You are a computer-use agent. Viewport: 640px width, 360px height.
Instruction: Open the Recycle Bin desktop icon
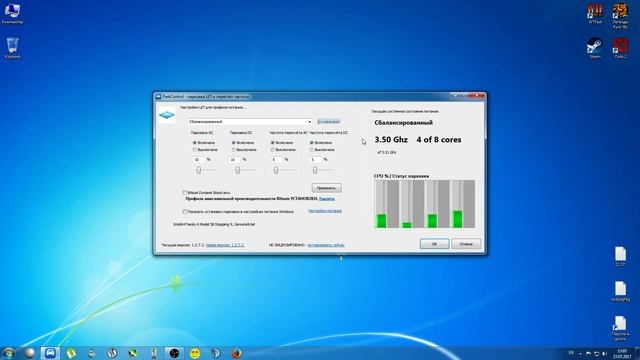(13, 48)
